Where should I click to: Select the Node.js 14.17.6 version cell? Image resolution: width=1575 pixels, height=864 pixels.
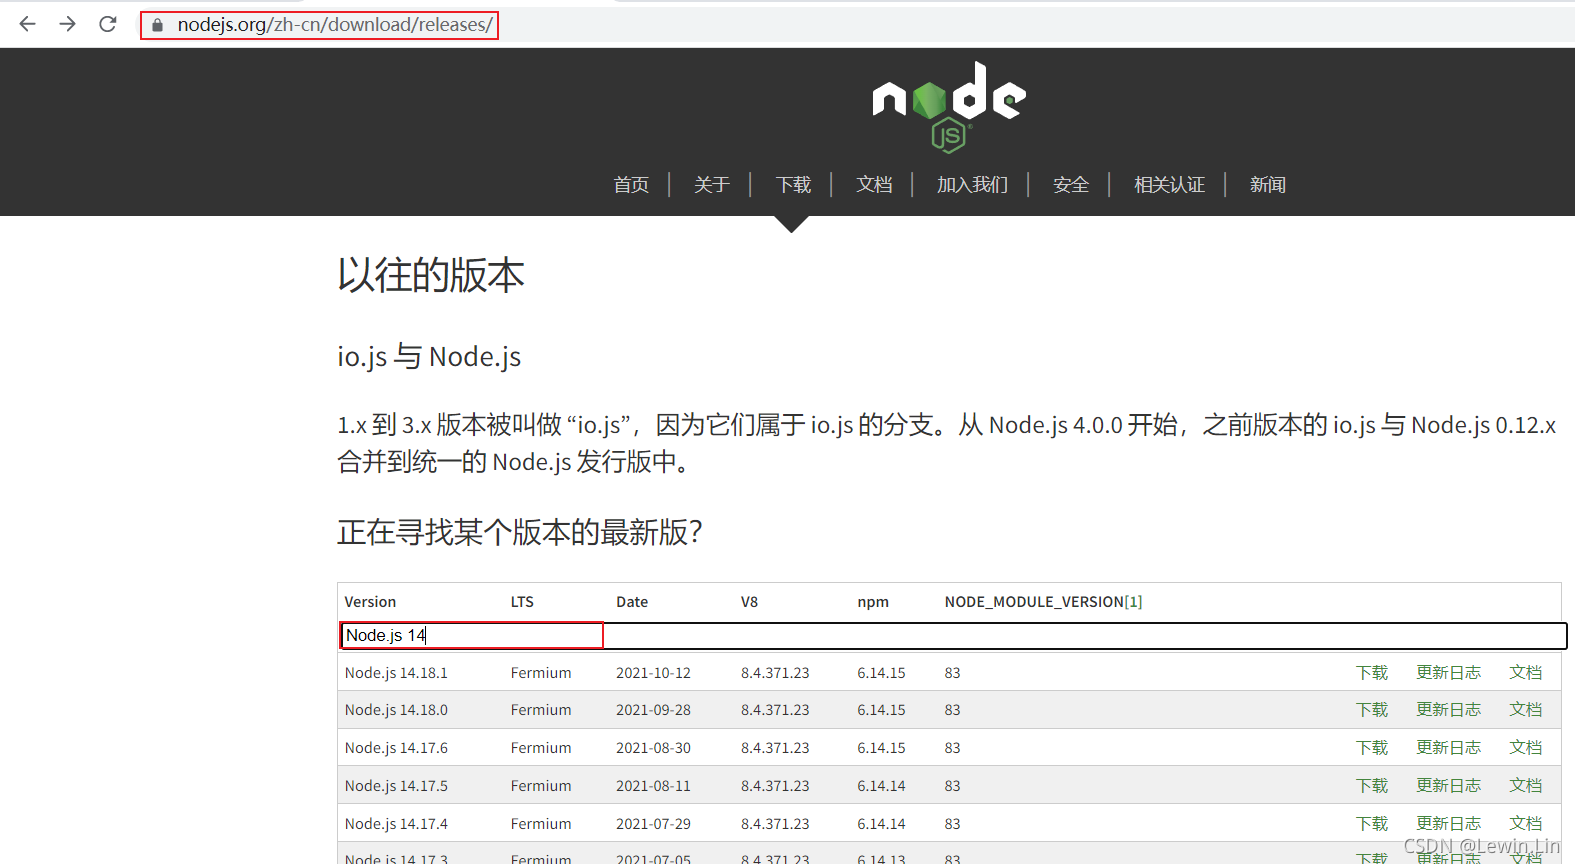396,748
